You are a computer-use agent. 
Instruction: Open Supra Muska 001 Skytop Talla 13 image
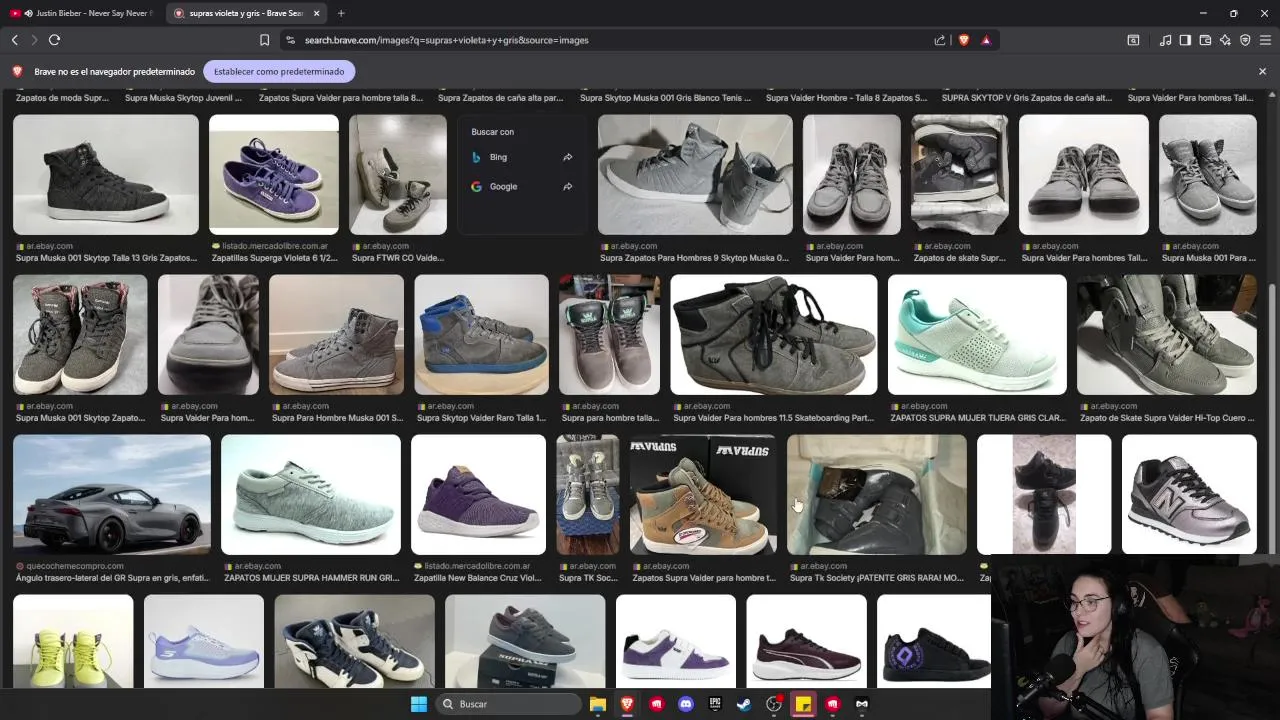106,174
